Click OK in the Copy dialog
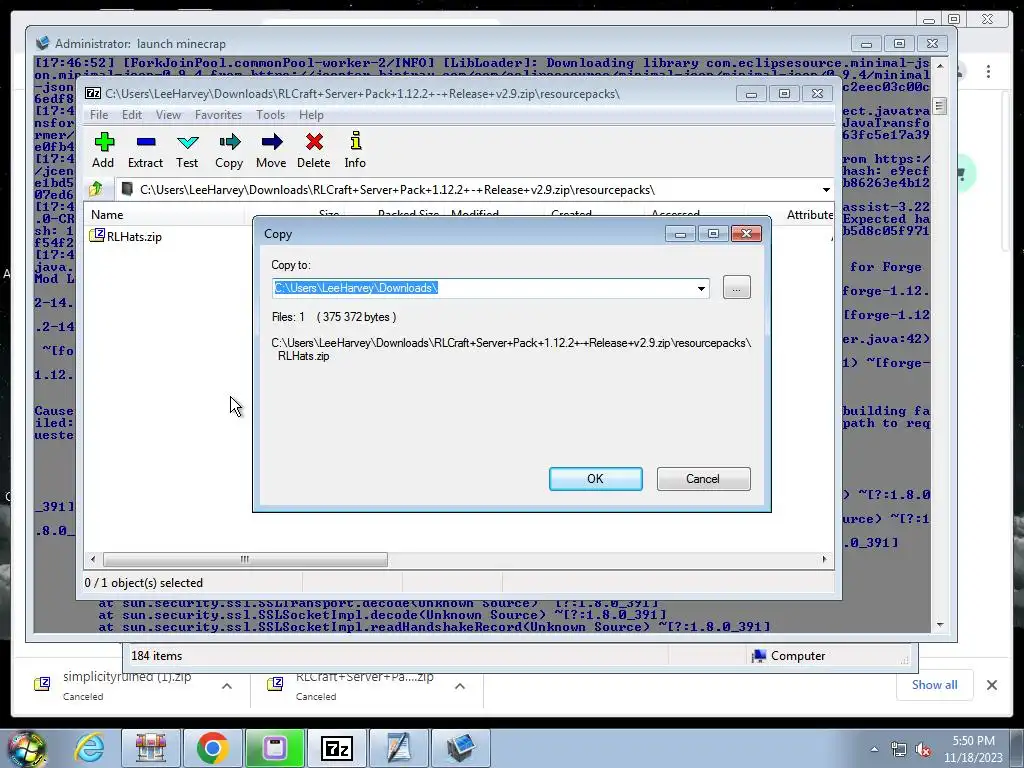 (596, 479)
